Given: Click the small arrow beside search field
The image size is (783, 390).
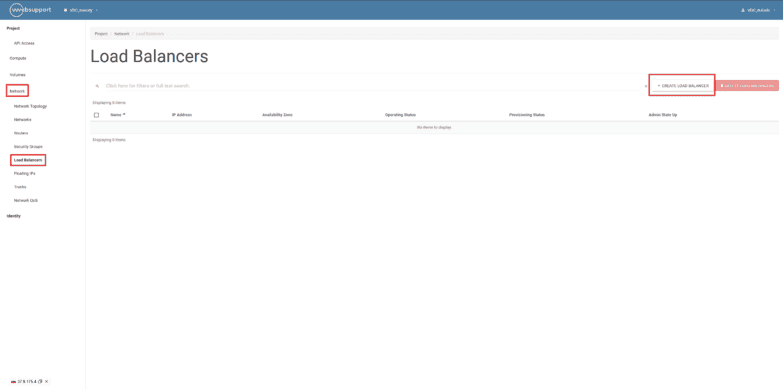Looking at the screenshot, I should (x=646, y=86).
